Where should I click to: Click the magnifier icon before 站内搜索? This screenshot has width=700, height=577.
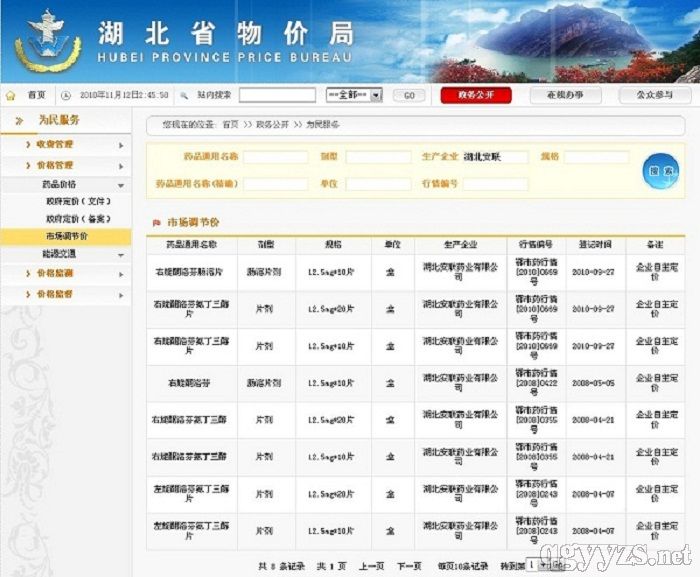pyautogui.click(x=185, y=95)
